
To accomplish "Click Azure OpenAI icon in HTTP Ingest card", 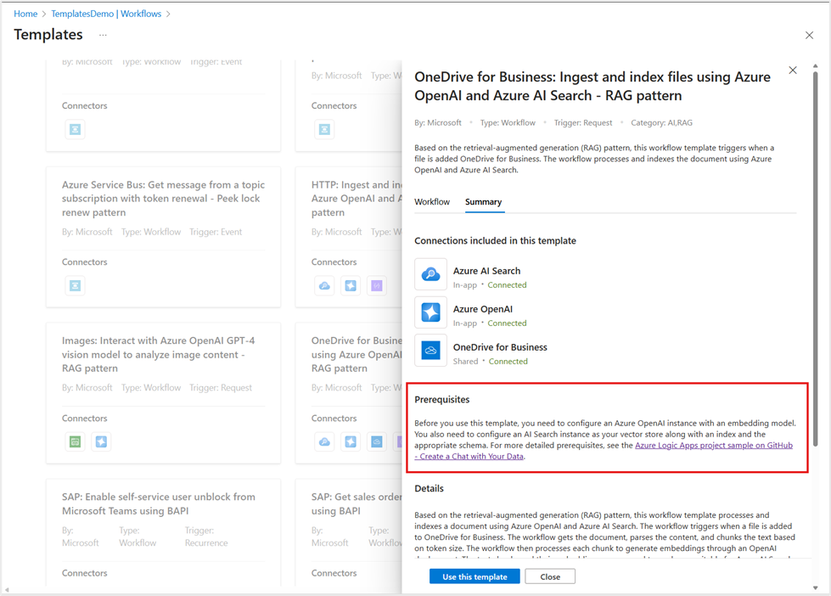I will [350, 286].
